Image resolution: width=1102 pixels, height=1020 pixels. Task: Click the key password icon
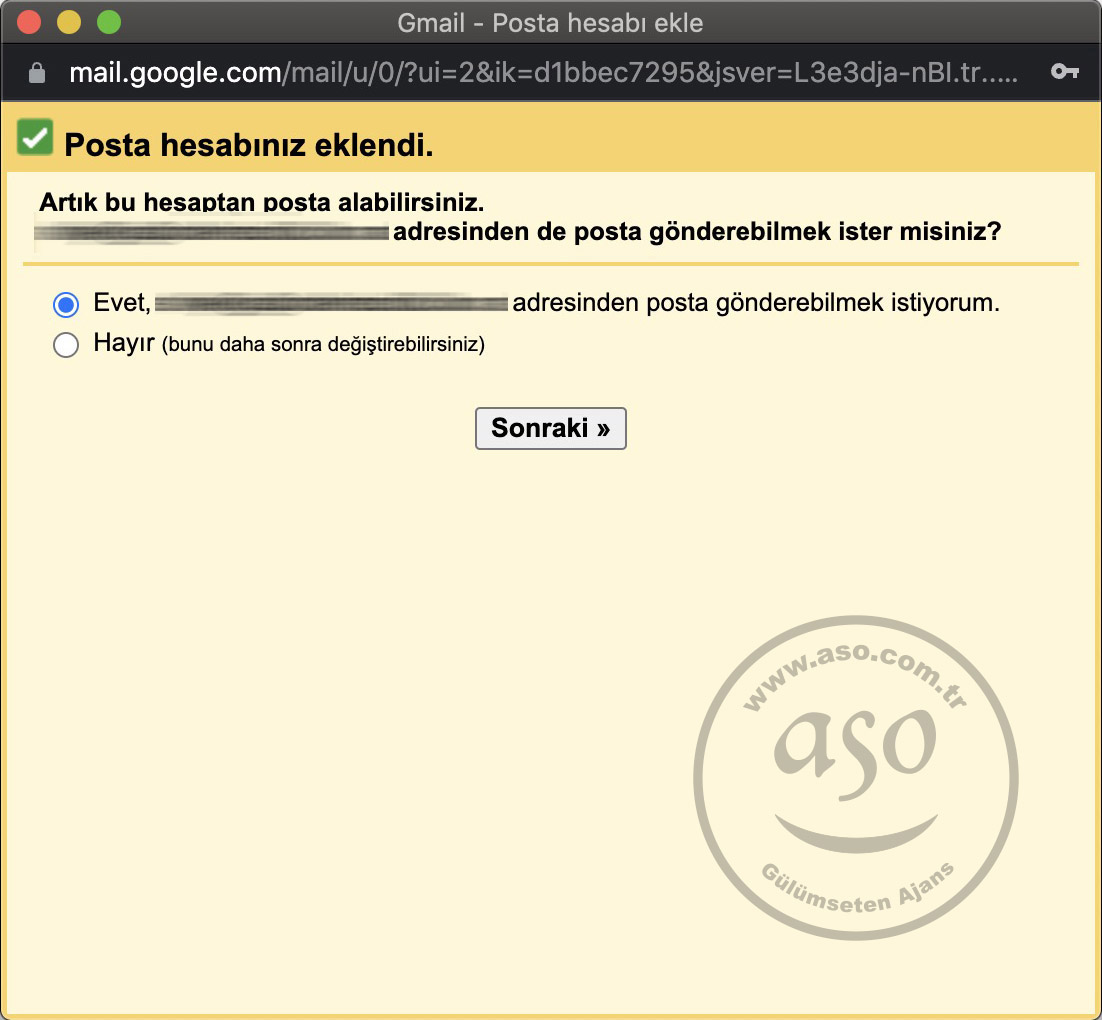click(x=1064, y=72)
